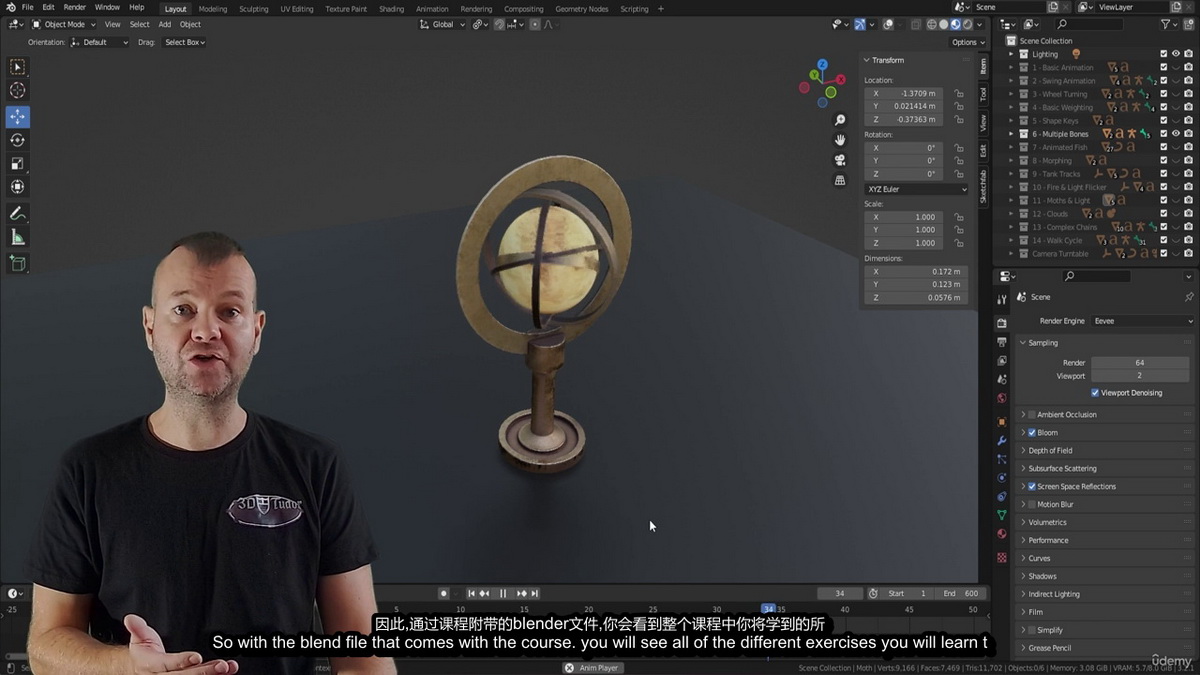Viewport: 1200px width, 675px height.
Task: Enable Ambient Occlusion checkbox
Action: coord(1032,415)
